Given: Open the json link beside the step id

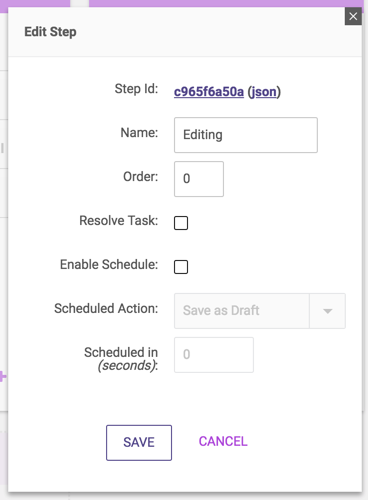Looking at the screenshot, I should click(264, 92).
